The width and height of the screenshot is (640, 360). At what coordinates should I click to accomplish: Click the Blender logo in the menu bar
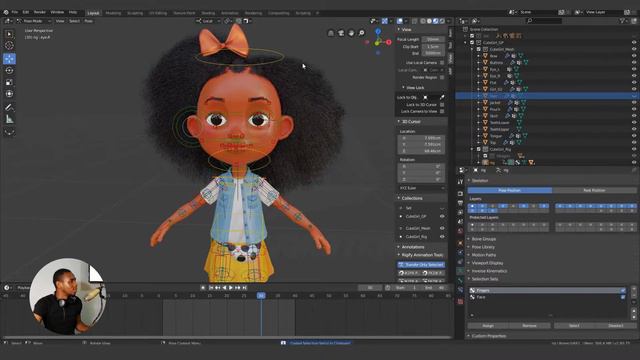click(x=6, y=12)
